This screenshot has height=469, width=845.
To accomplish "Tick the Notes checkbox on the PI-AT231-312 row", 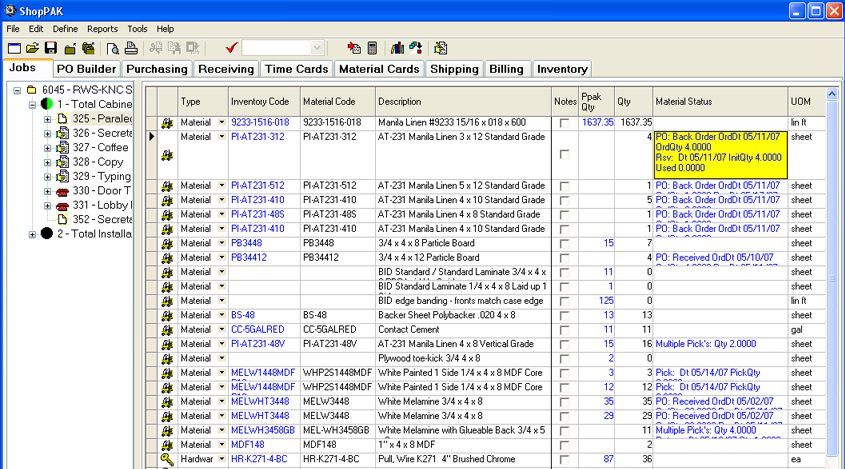I will tap(564, 154).
